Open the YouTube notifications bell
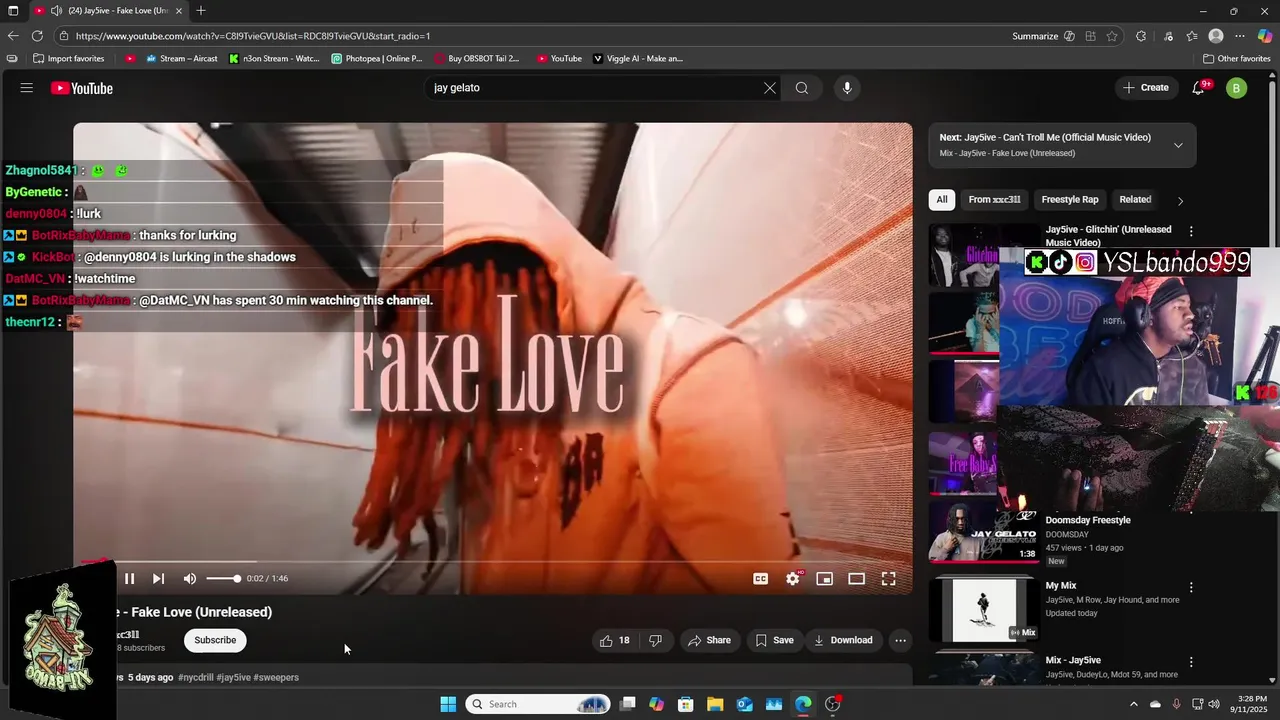 coord(1198,88)
